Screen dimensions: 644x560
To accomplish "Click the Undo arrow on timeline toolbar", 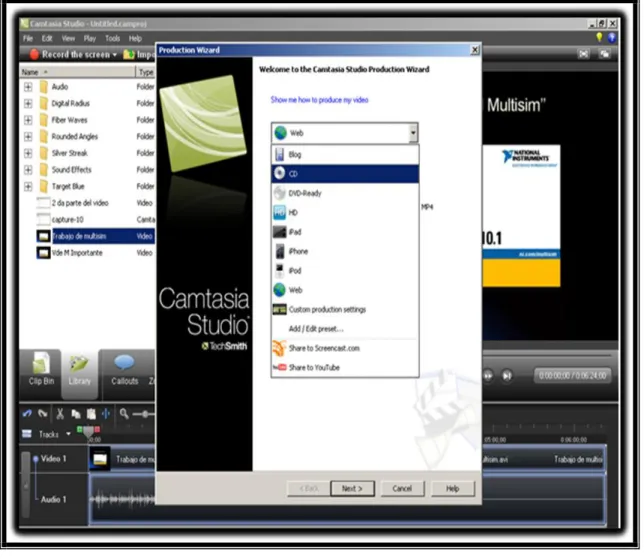I will (x=27, y=414).
